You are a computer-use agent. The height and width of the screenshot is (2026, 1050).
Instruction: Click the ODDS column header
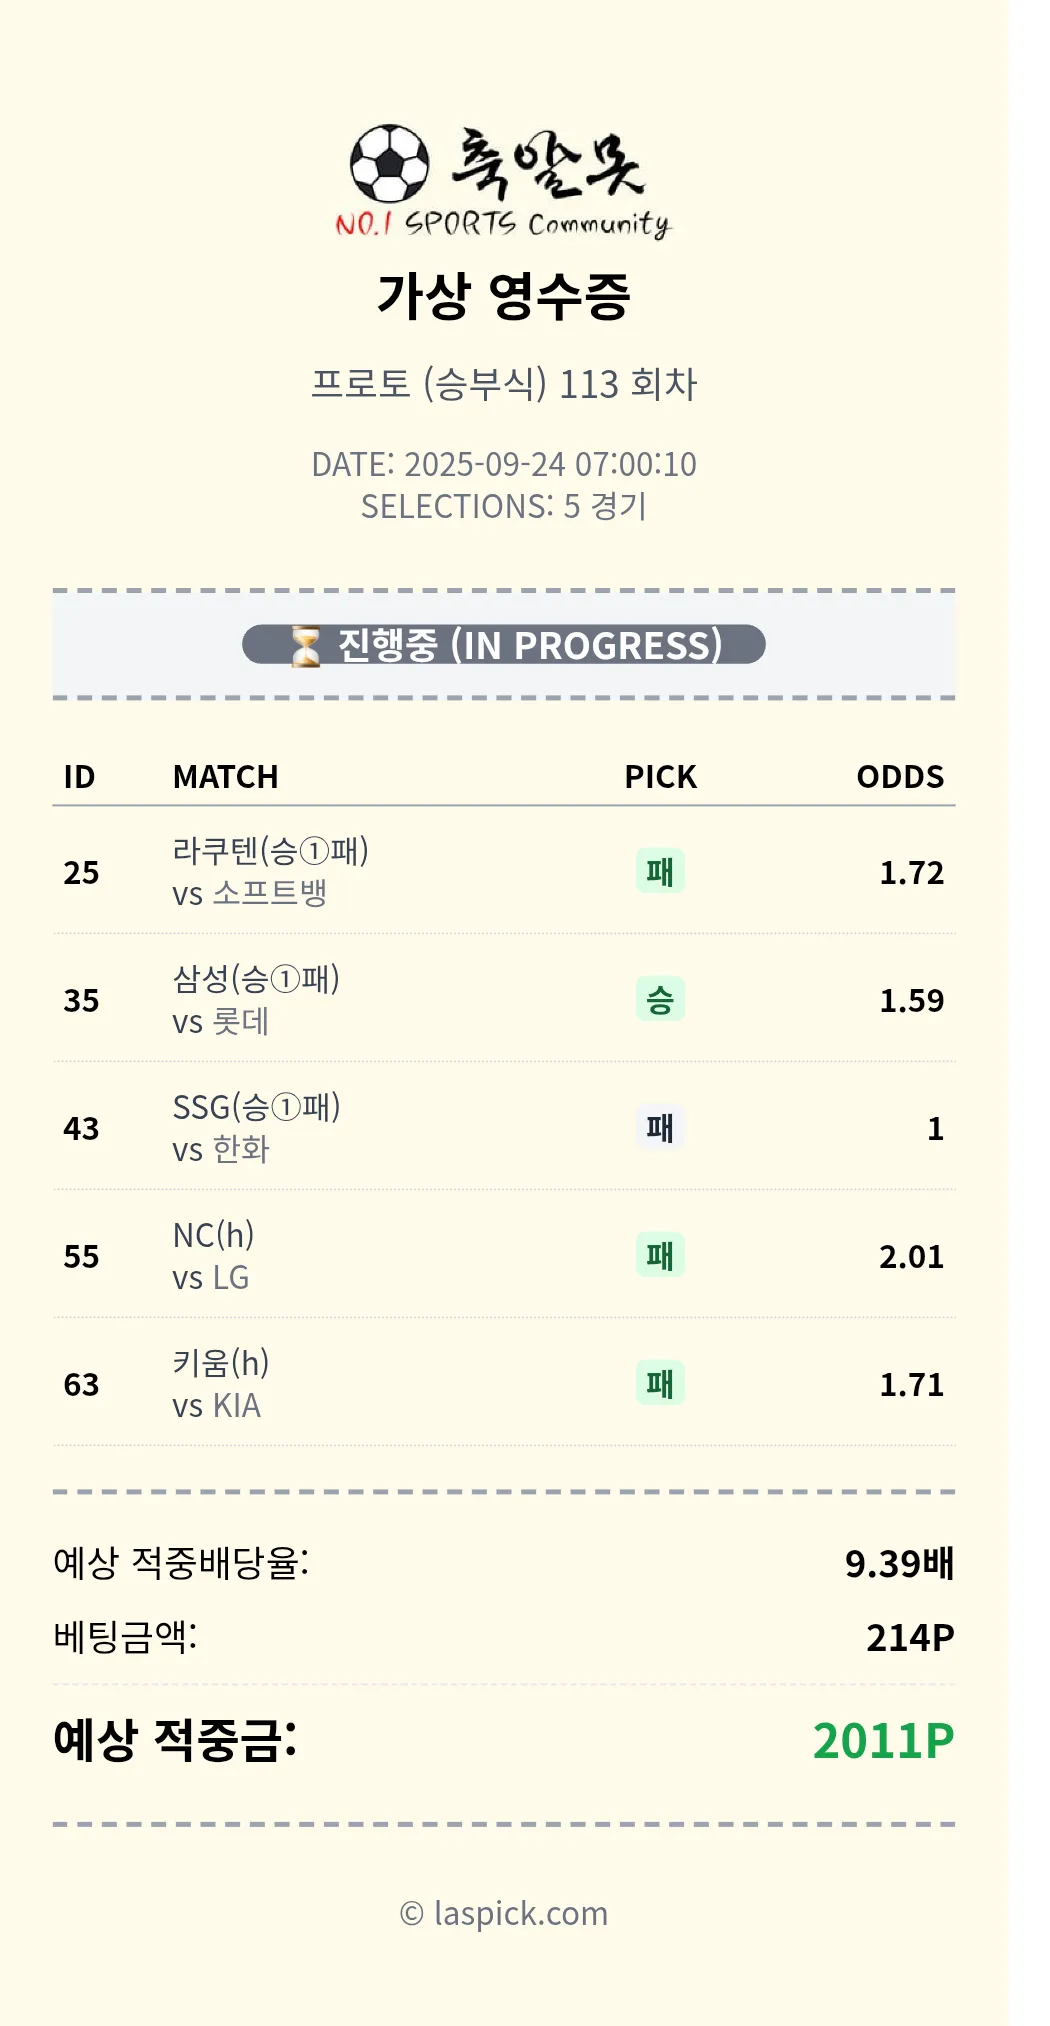click(900, 777)
